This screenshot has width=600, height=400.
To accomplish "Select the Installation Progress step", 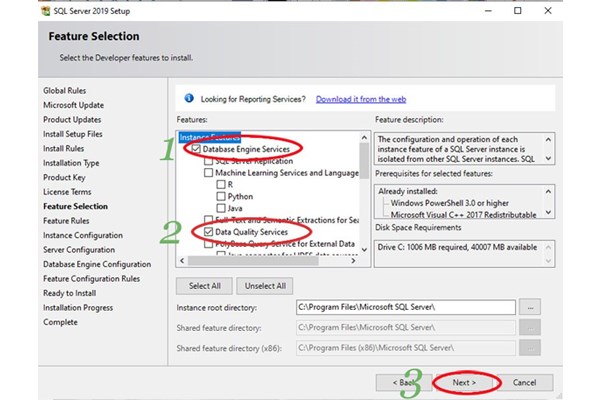I will click(78, 308).
